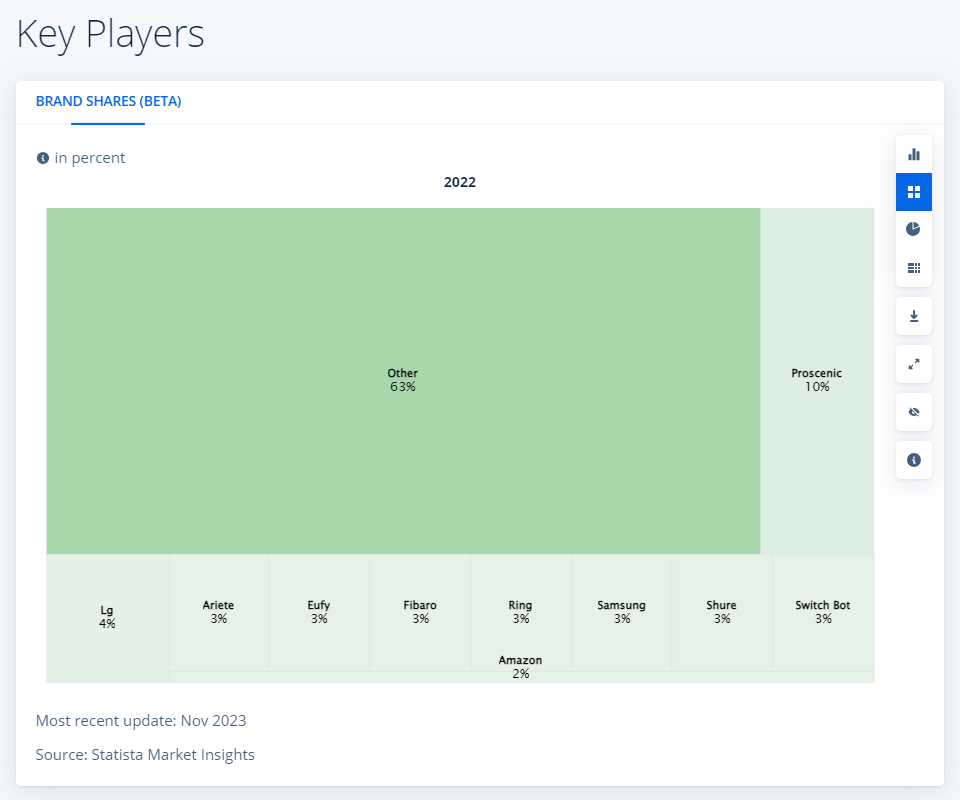Open chart information from sidebar info button

click(x=913, y=460)
